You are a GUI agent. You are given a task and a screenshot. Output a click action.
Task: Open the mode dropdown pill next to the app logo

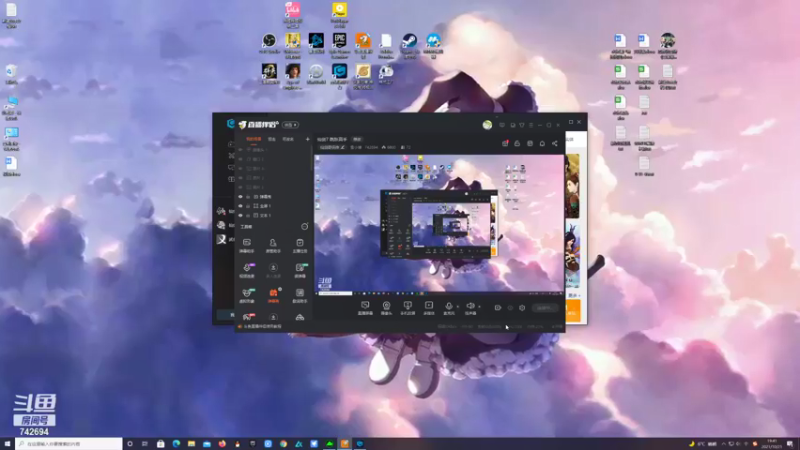(x=290, y=125)
